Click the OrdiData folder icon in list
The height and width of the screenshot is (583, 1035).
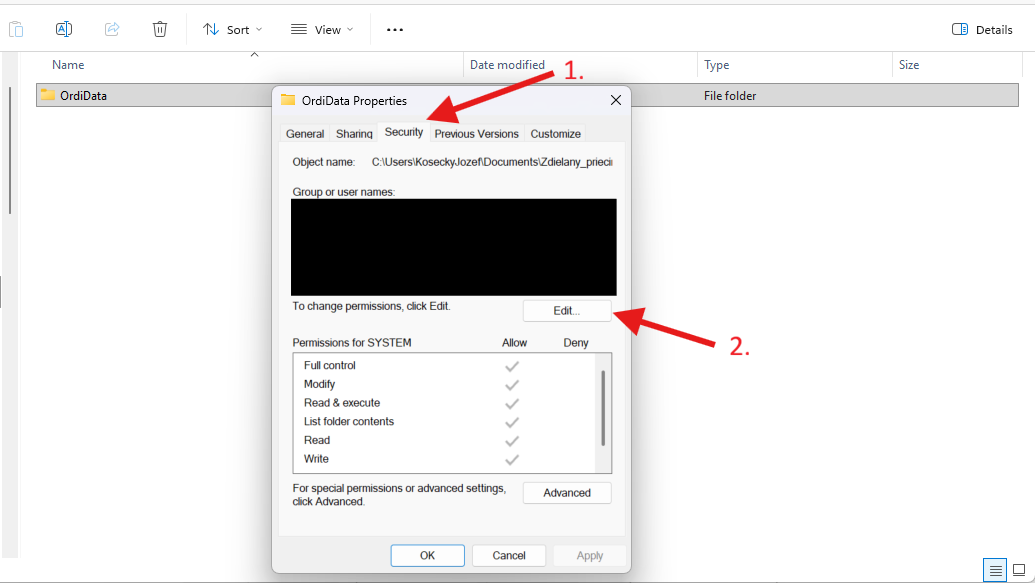point(48,95)
